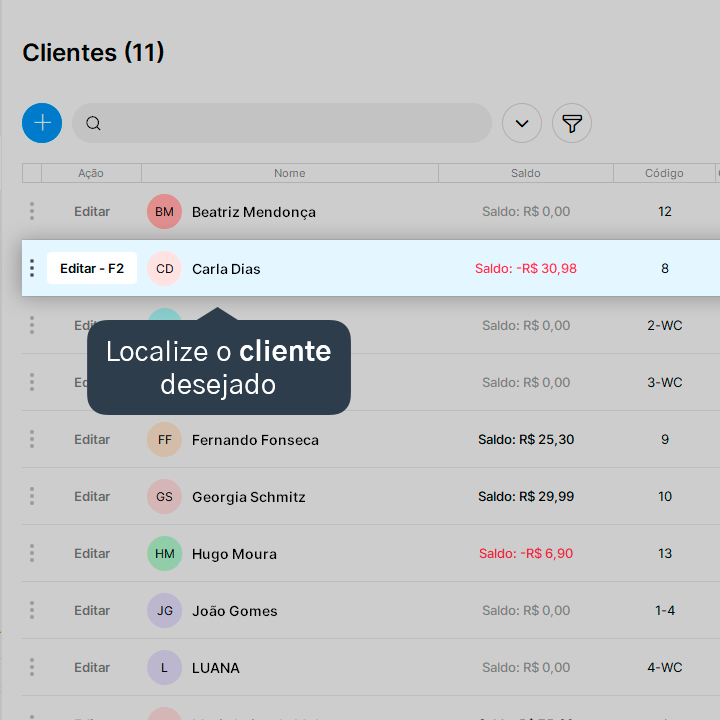The image size is (720, 720).
Task: Open three-dot menu for João Gomes
Action: [32, 610]
